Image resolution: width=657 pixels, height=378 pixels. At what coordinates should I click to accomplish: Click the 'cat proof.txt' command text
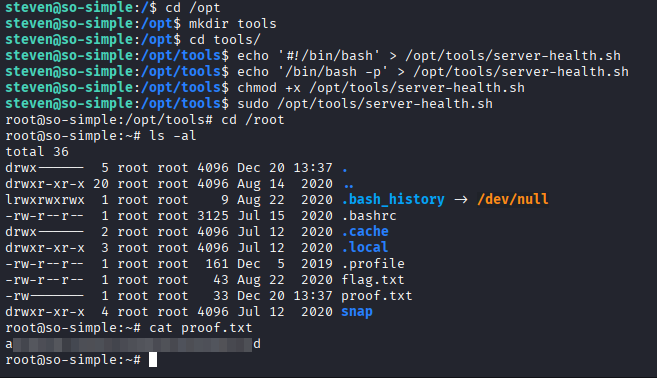tap(201, 327)
